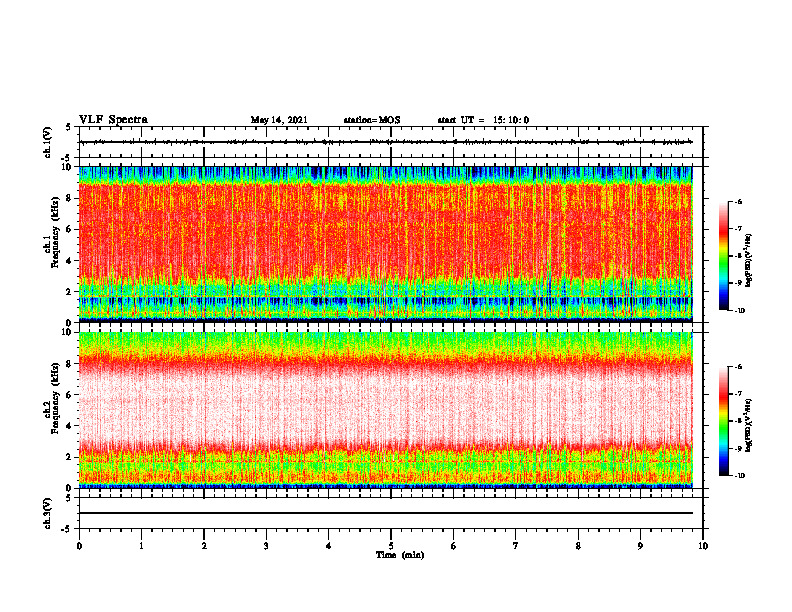Click the "-5" tick on the ch.3(V) axis

point(67,529)
